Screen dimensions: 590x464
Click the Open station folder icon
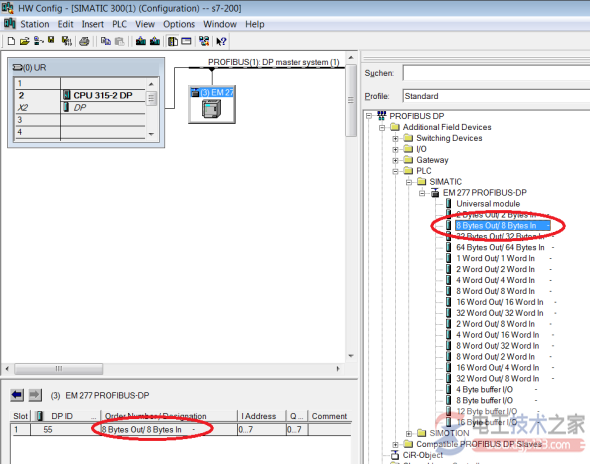point(24,41)
